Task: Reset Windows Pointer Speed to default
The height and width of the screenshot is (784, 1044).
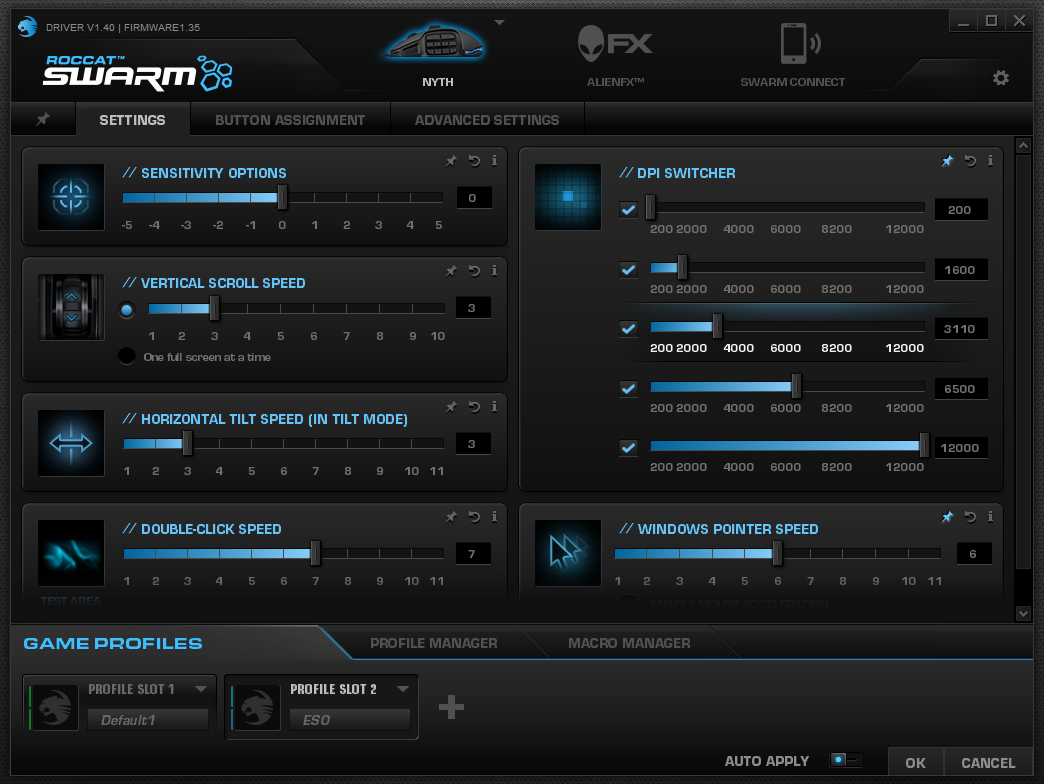Action: pos(970,516)
